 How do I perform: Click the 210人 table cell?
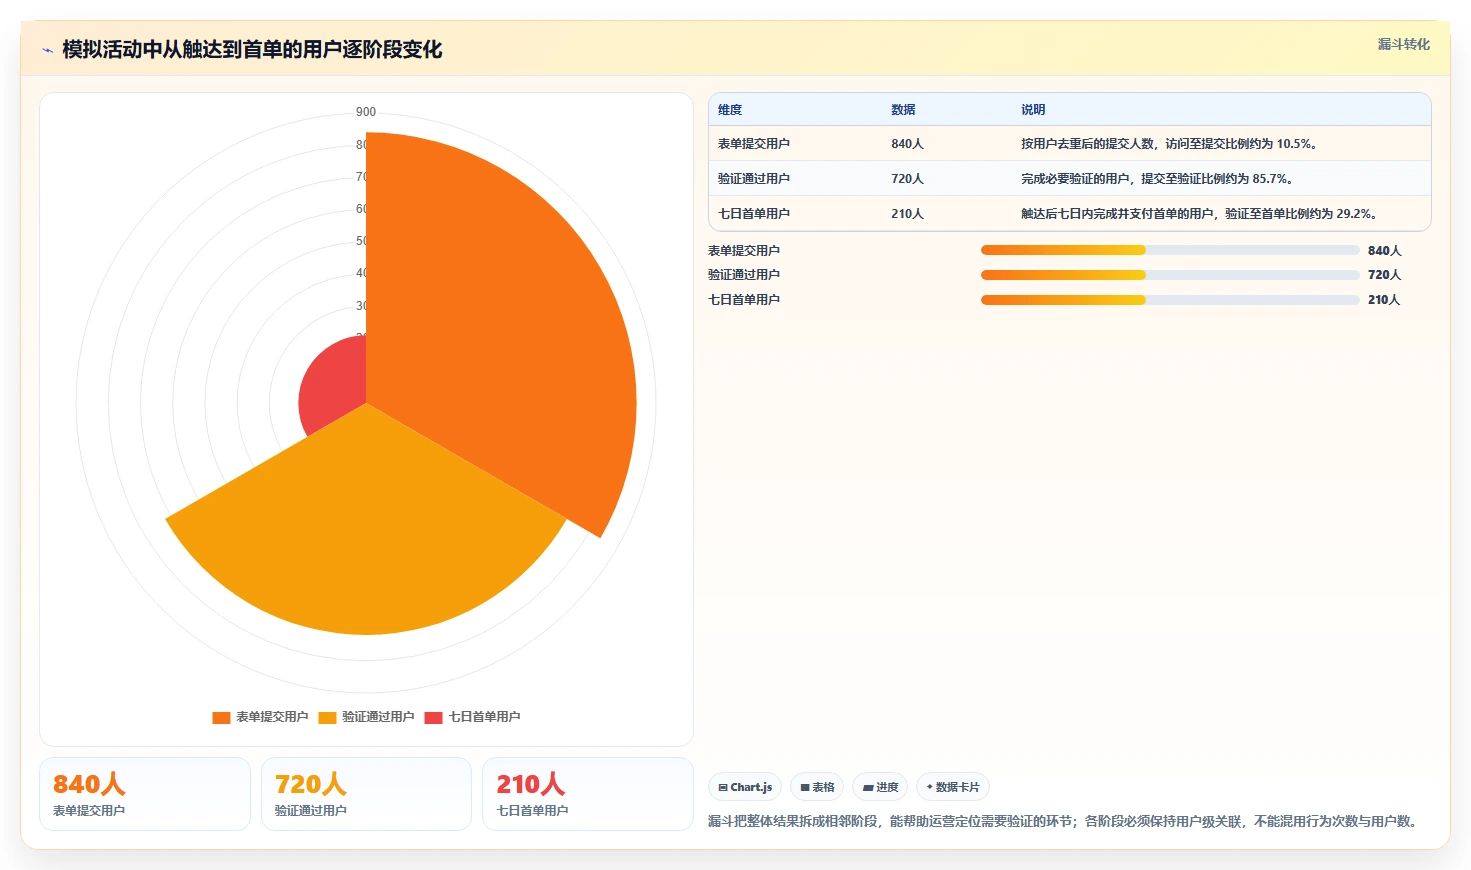(x=907, y=214)
